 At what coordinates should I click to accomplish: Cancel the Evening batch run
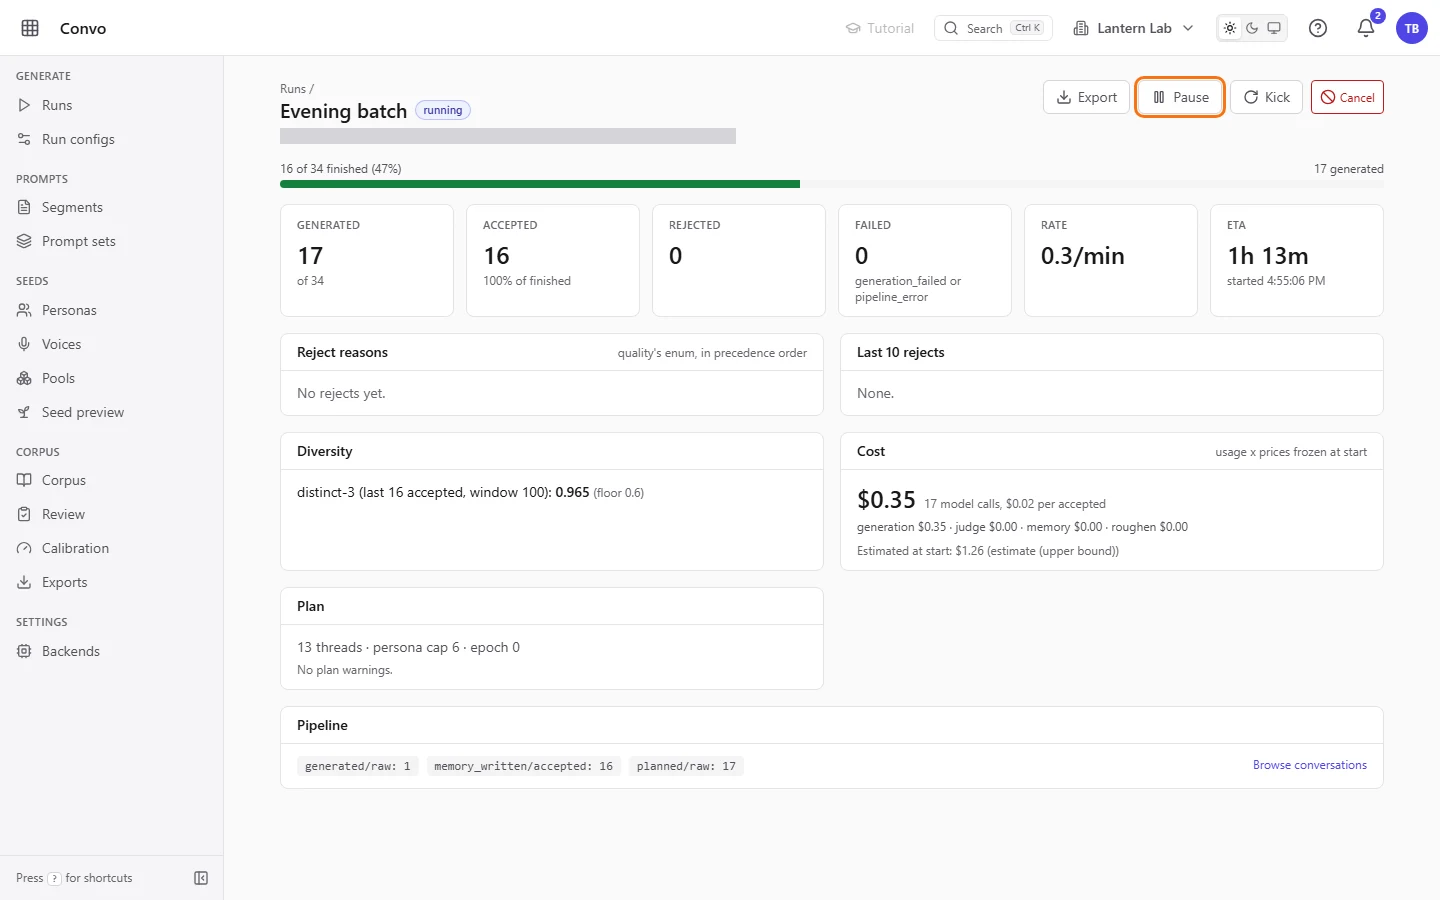click(1347, 97)
